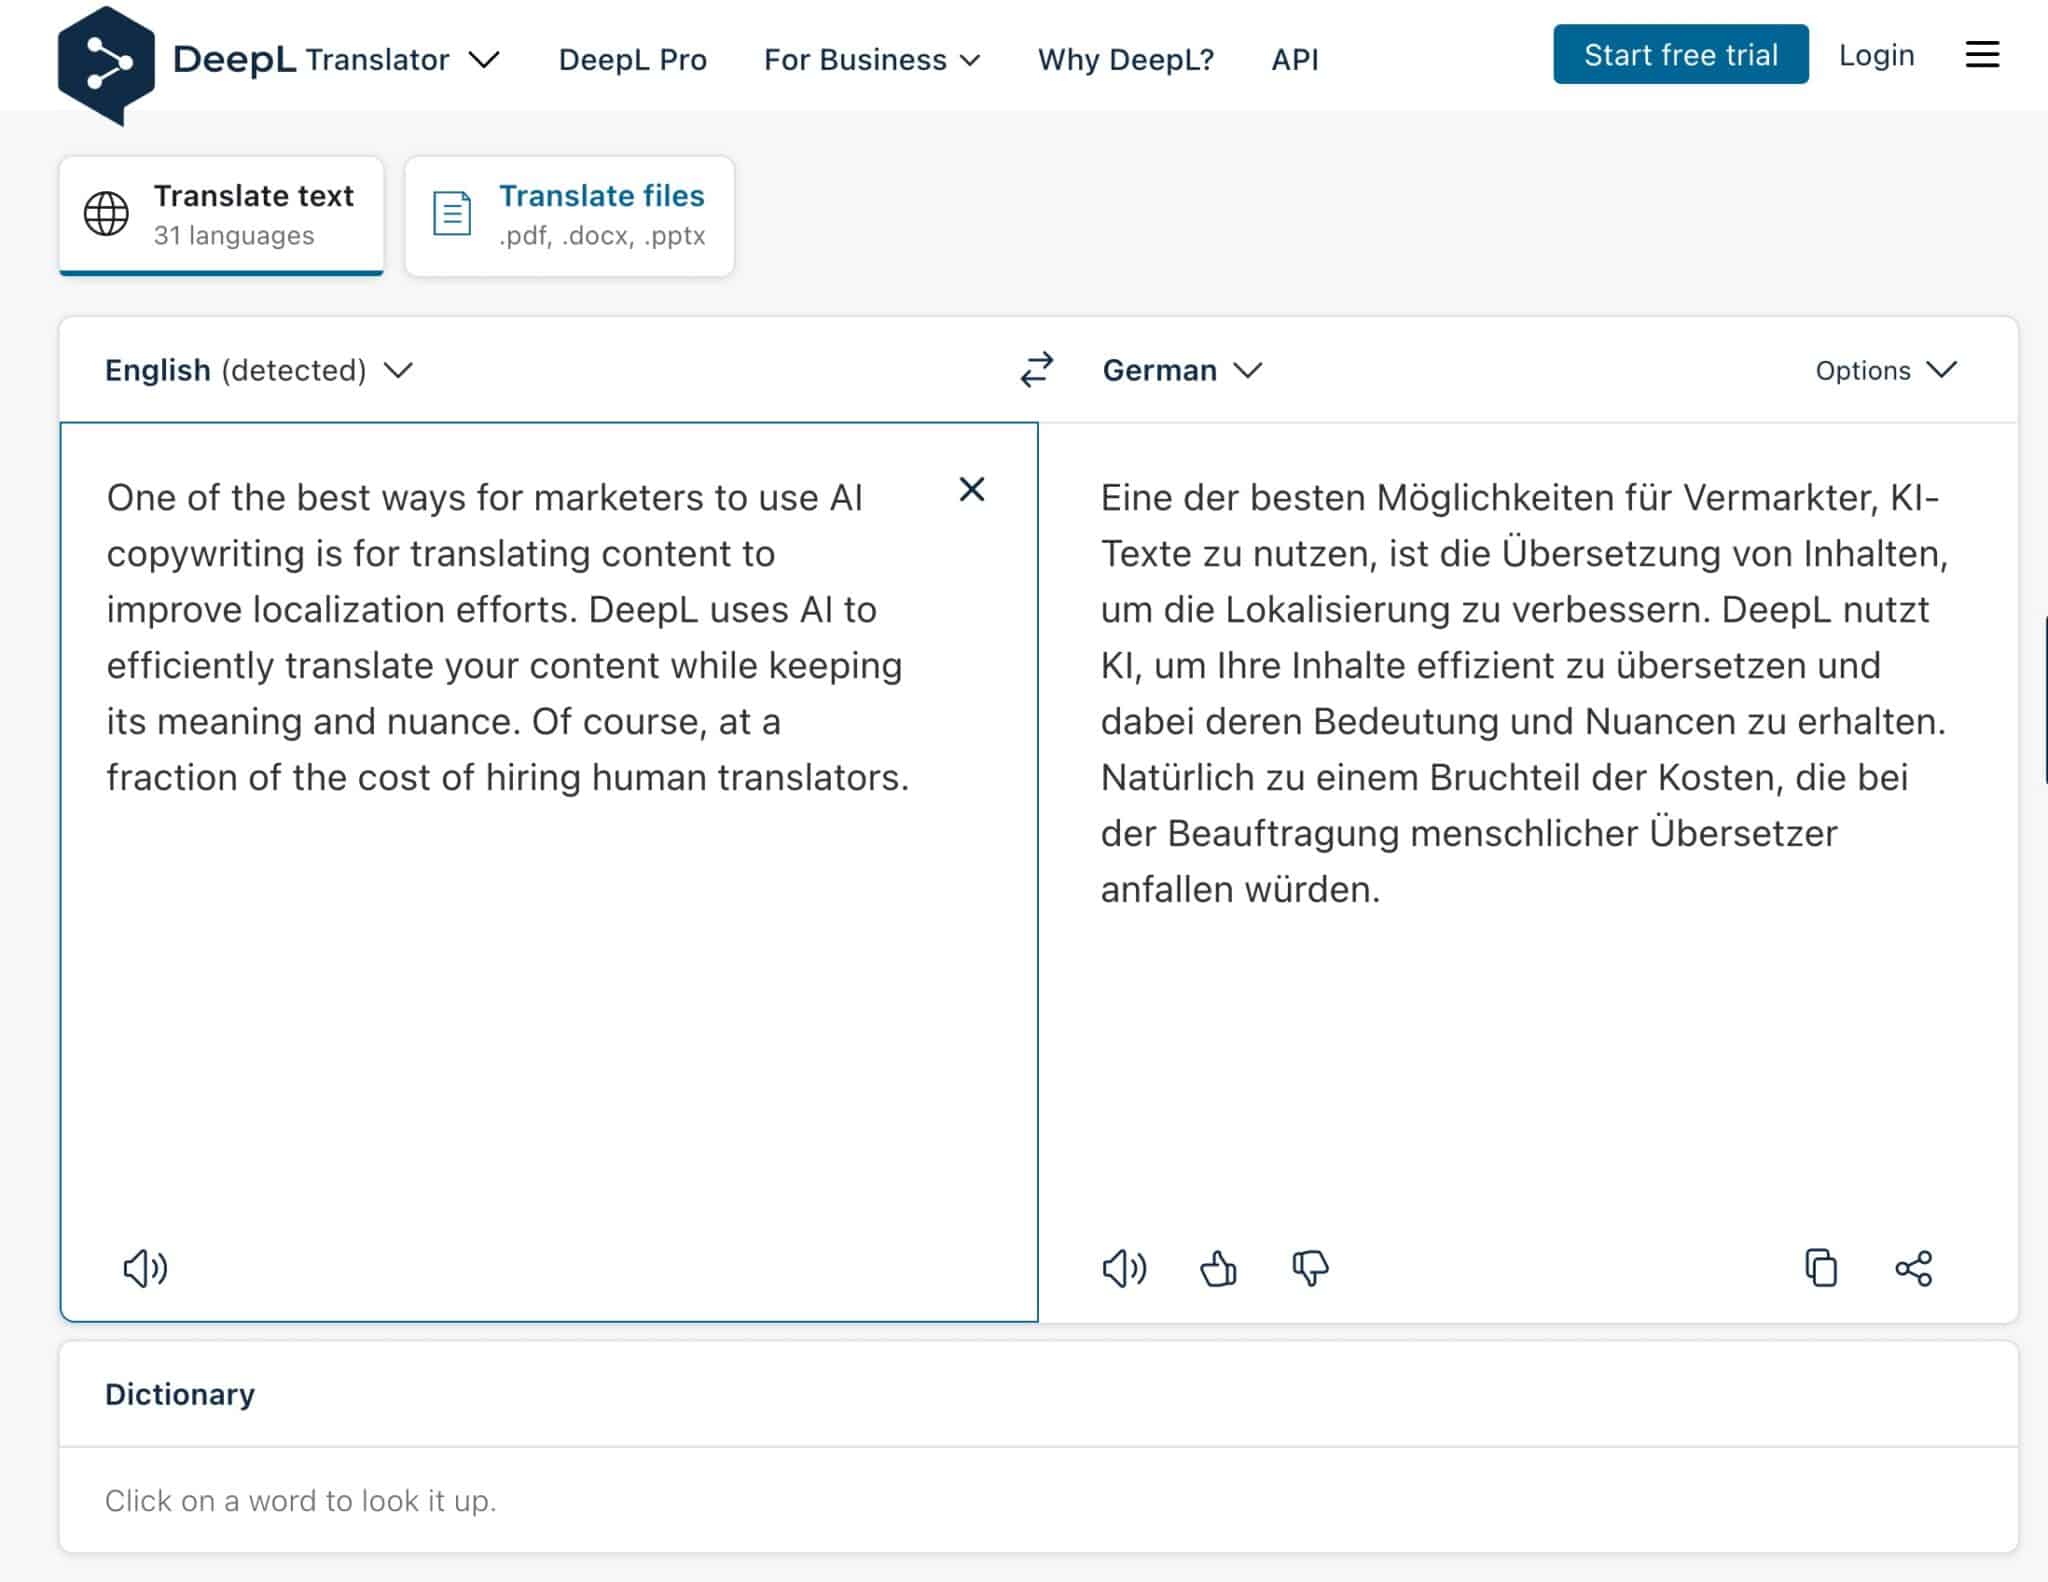The width and height of the screenshot is (2048, 1582).
Task: Play audio of the English source text
Action: click(145, 1269)
